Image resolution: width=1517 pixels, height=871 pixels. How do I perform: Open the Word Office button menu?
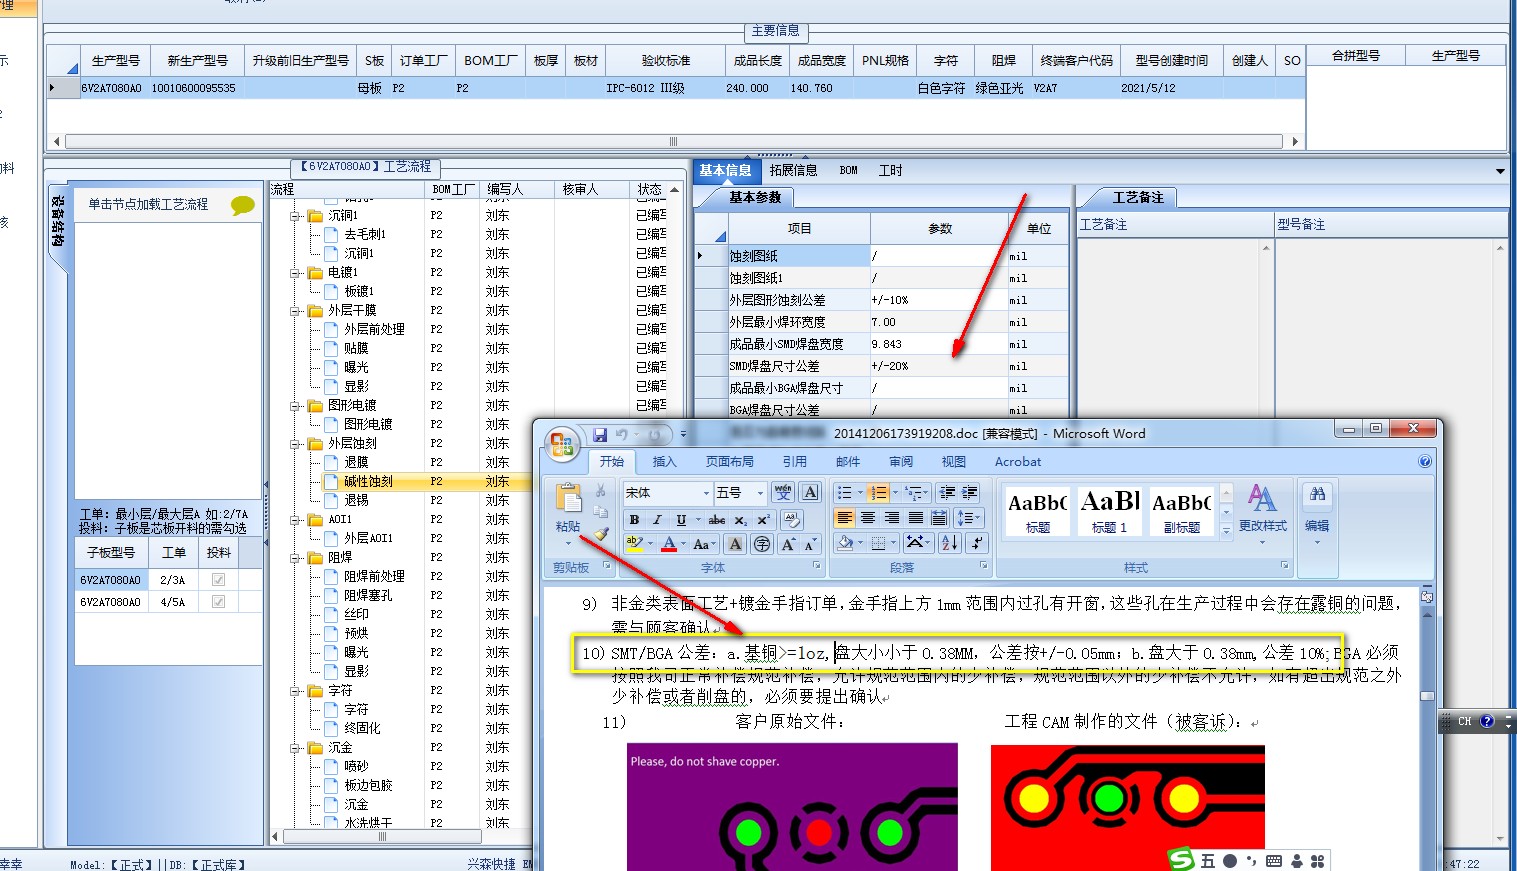(x=562, y=444)
